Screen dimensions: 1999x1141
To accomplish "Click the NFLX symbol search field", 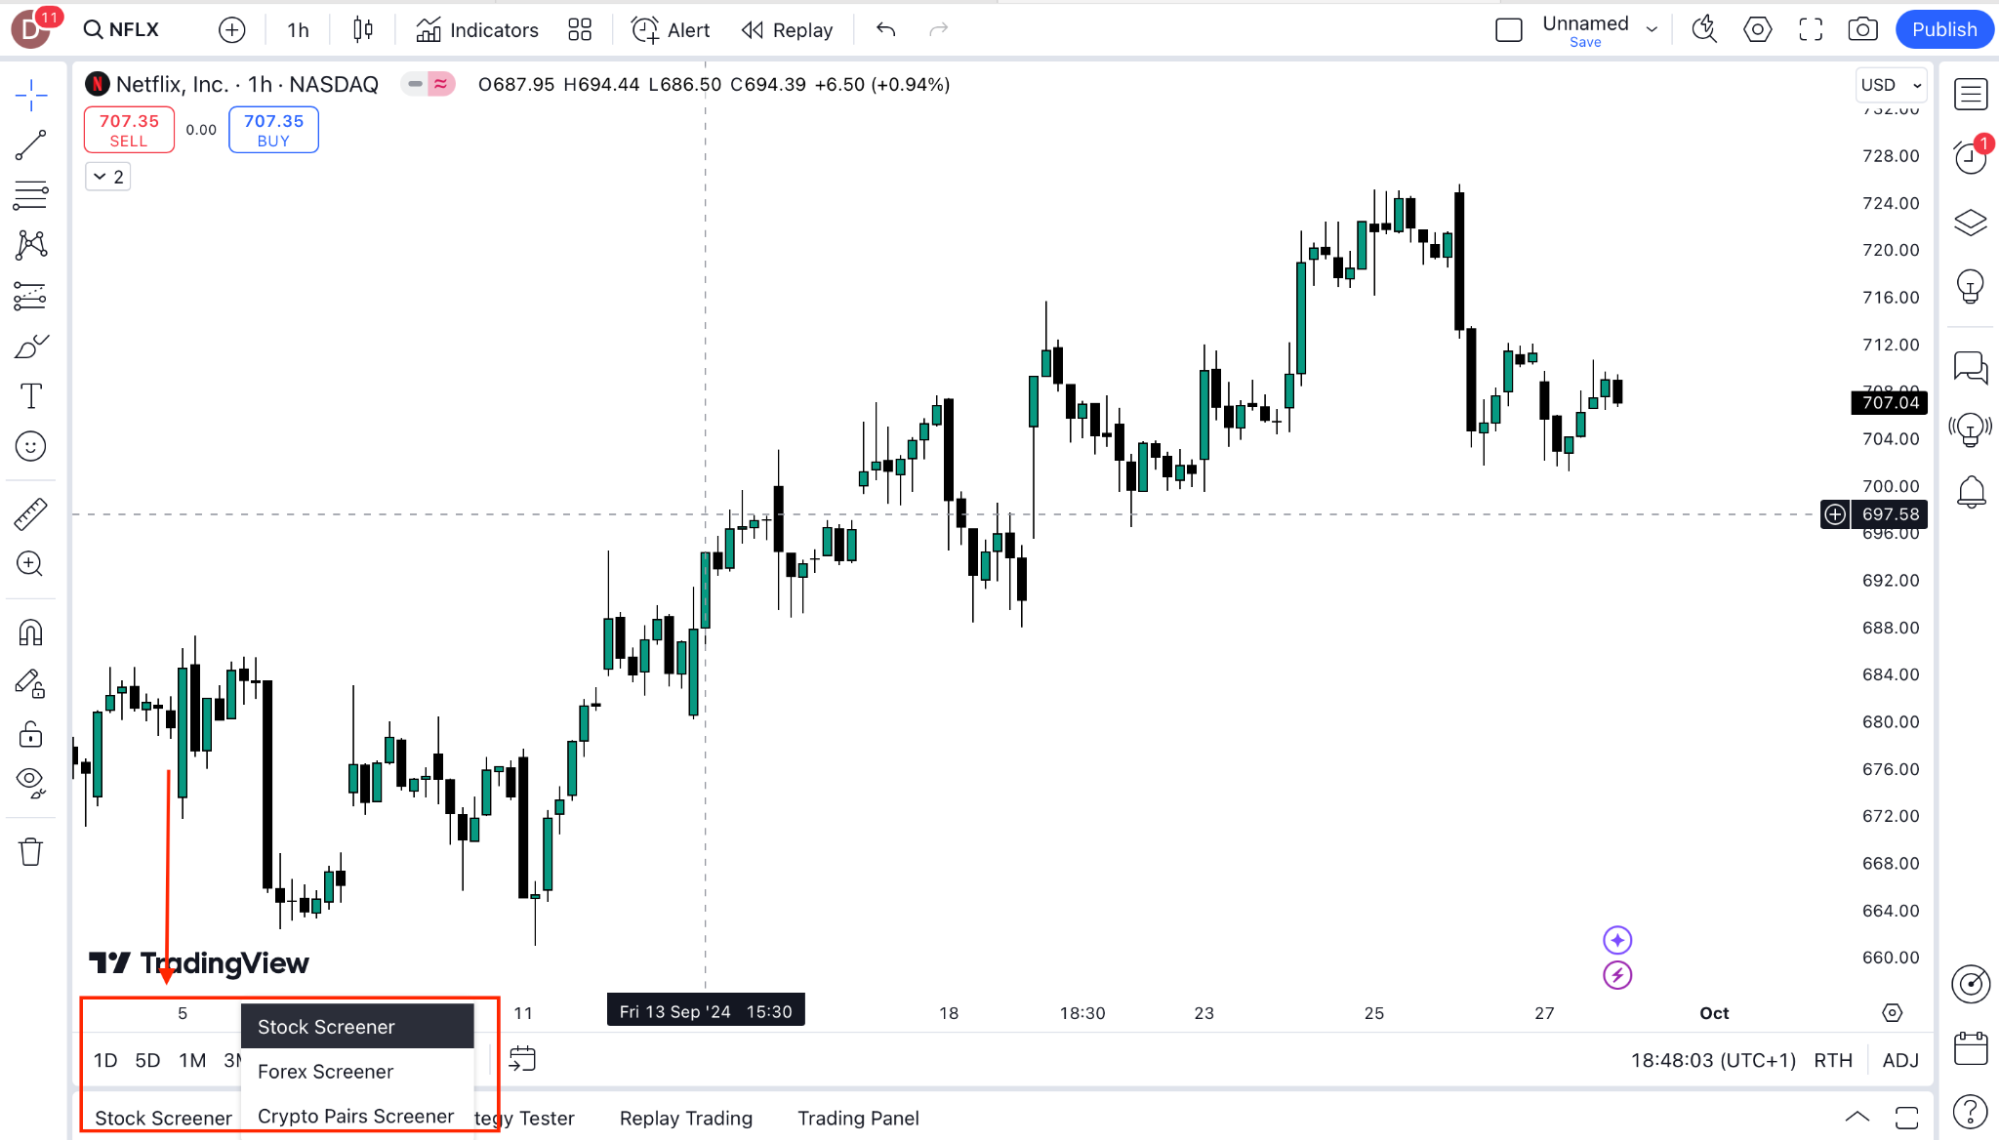I will 122,30.
